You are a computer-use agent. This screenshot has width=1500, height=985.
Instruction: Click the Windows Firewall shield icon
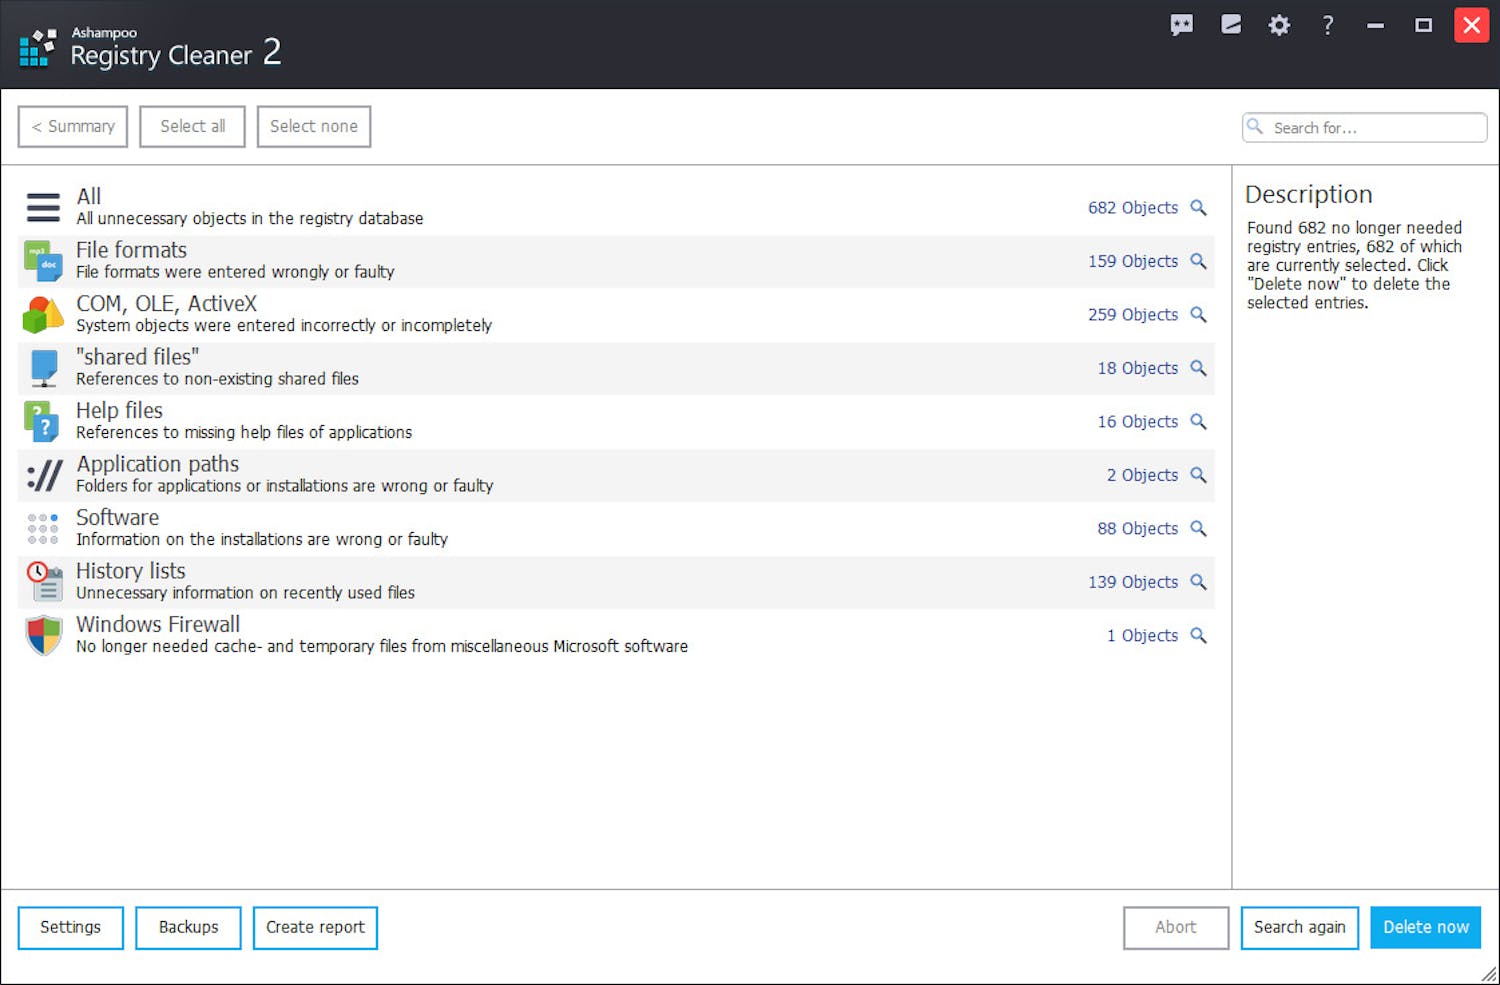coord(44,635)
